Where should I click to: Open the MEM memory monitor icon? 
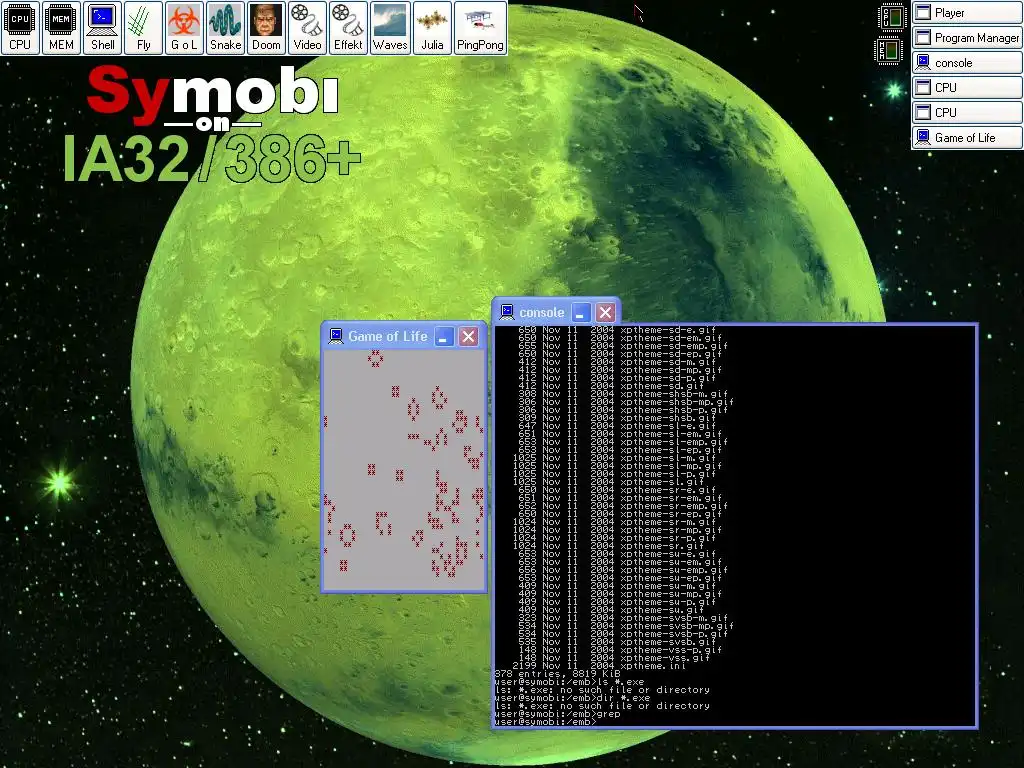[x=61, y=28]
